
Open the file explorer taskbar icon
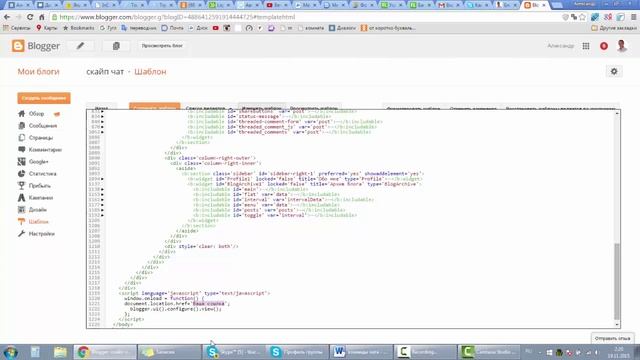[60, 352]
